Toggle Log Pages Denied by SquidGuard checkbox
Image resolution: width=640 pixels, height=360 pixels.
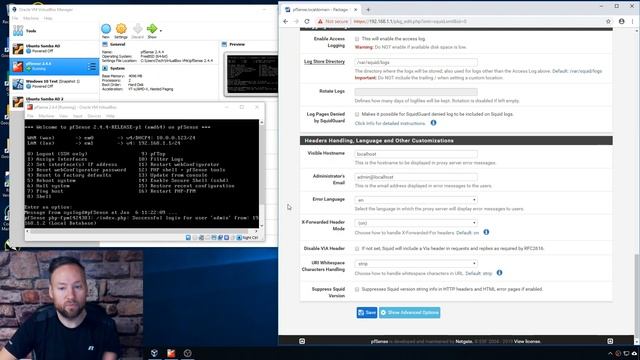tap(357, 114)
